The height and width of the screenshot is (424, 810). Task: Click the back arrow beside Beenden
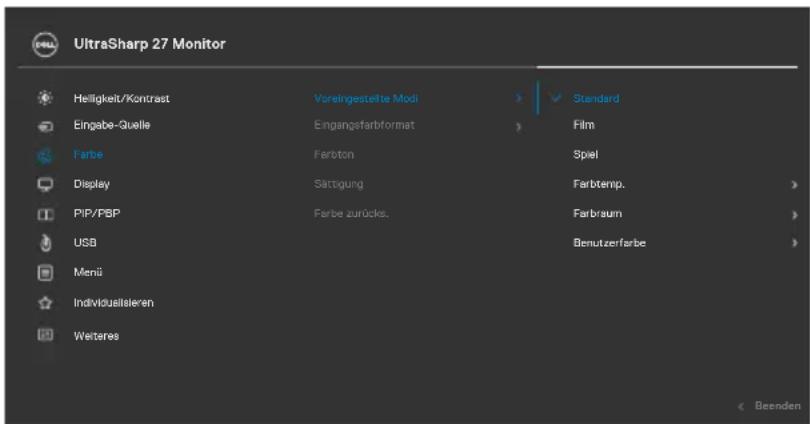pos(741,407)
